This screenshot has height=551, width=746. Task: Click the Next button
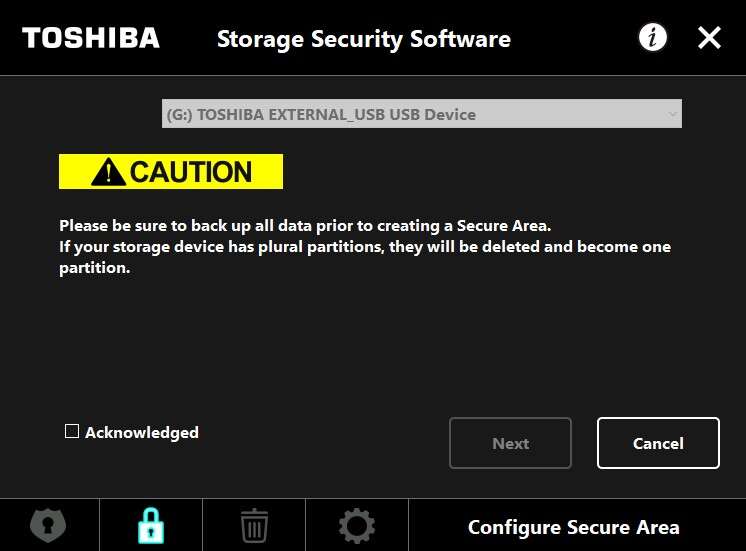(510, 443)
